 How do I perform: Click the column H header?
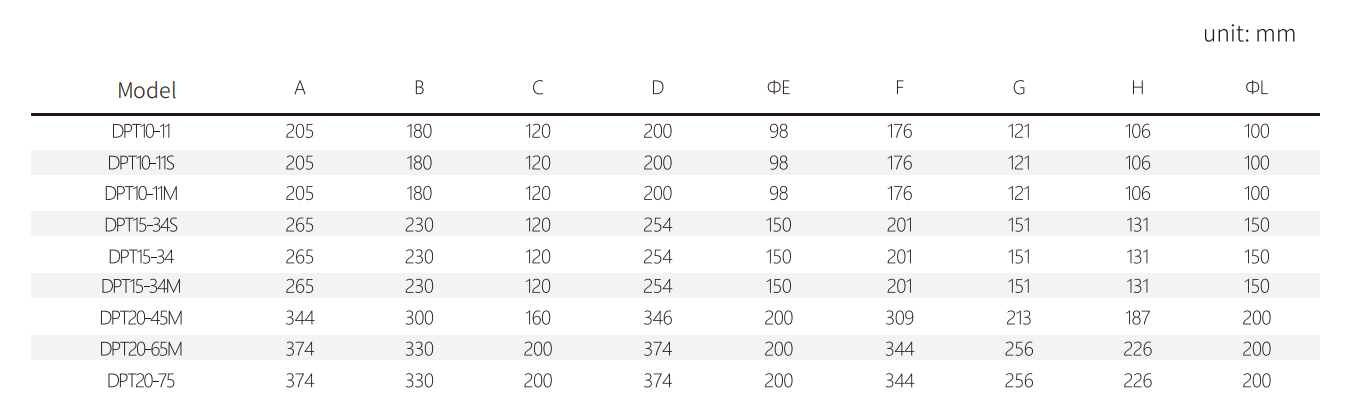(1138, 88)
